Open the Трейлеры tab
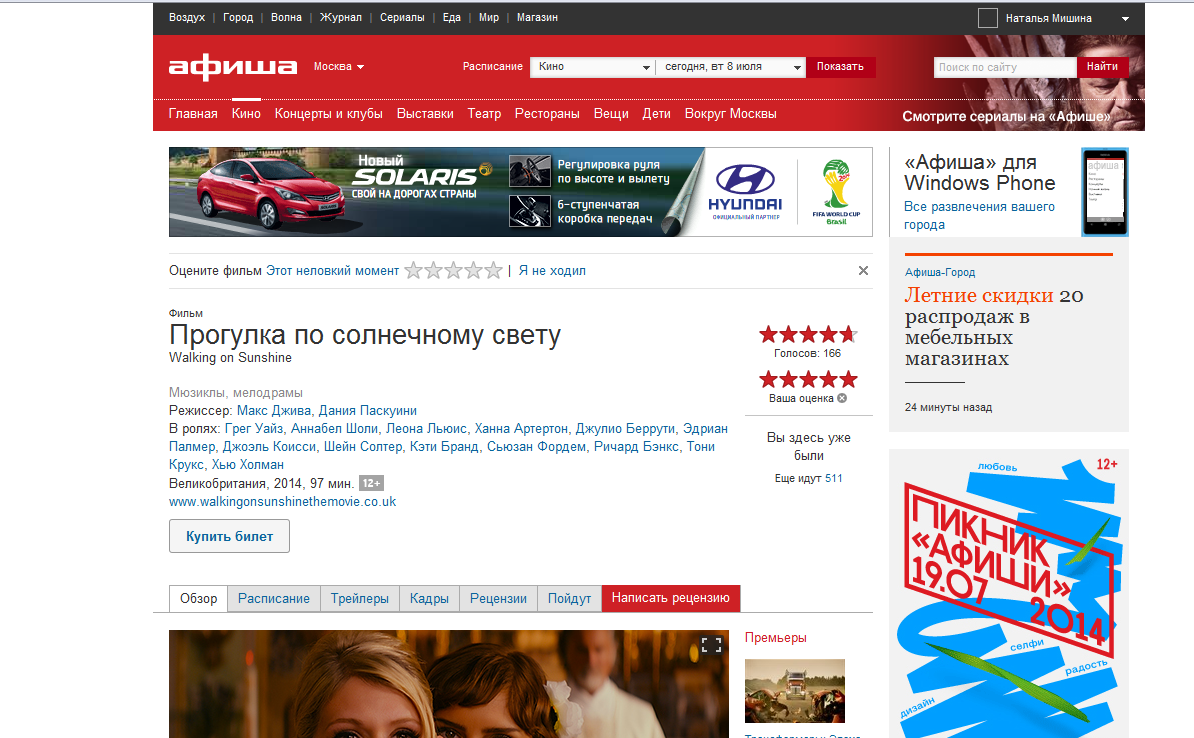Screen dimensions: 1194x738 pyautogui.click(x=359, y=599)
